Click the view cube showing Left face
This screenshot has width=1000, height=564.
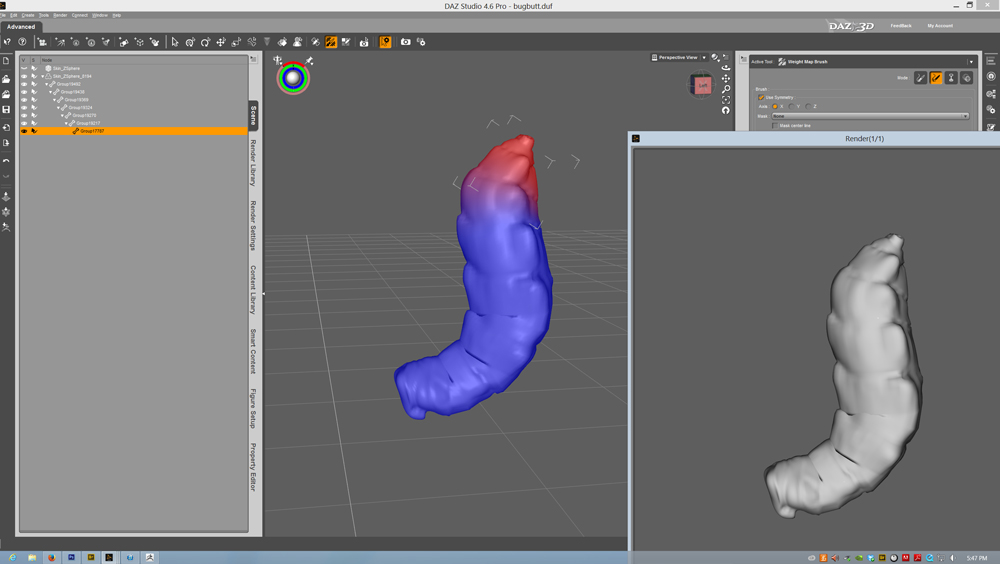click(x=702, y=85)
